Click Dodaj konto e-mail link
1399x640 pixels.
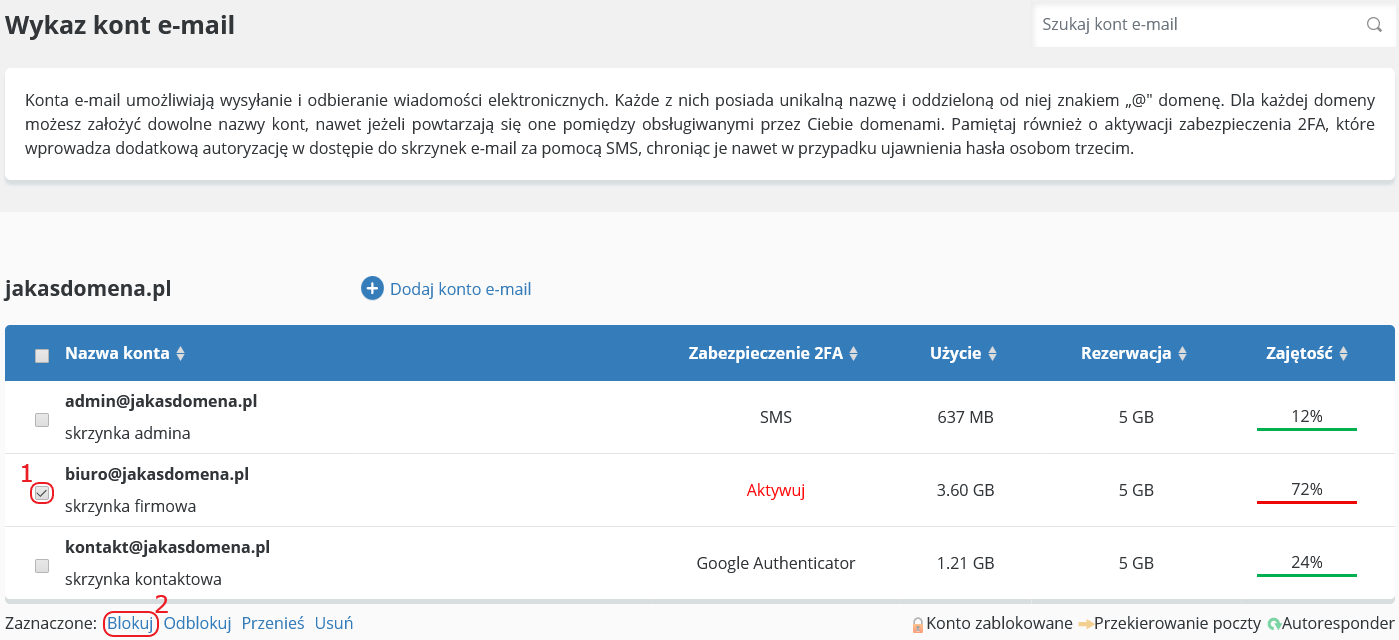point(460,289)
